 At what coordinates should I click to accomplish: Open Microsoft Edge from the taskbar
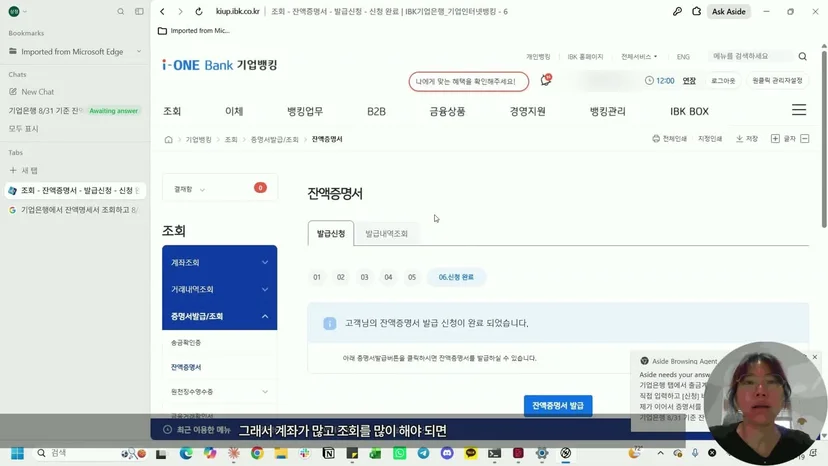[186, 453]
